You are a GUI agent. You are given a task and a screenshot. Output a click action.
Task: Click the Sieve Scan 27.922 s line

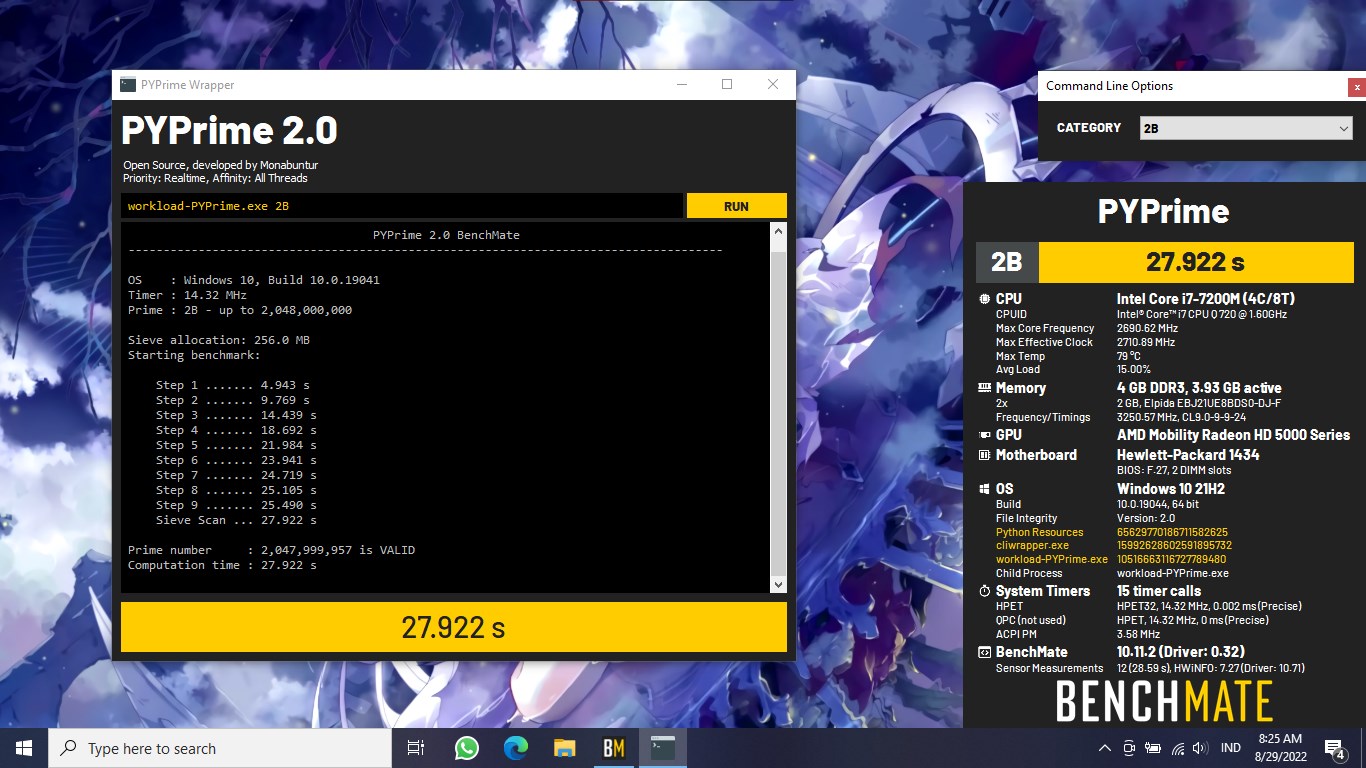click(236, 520)
